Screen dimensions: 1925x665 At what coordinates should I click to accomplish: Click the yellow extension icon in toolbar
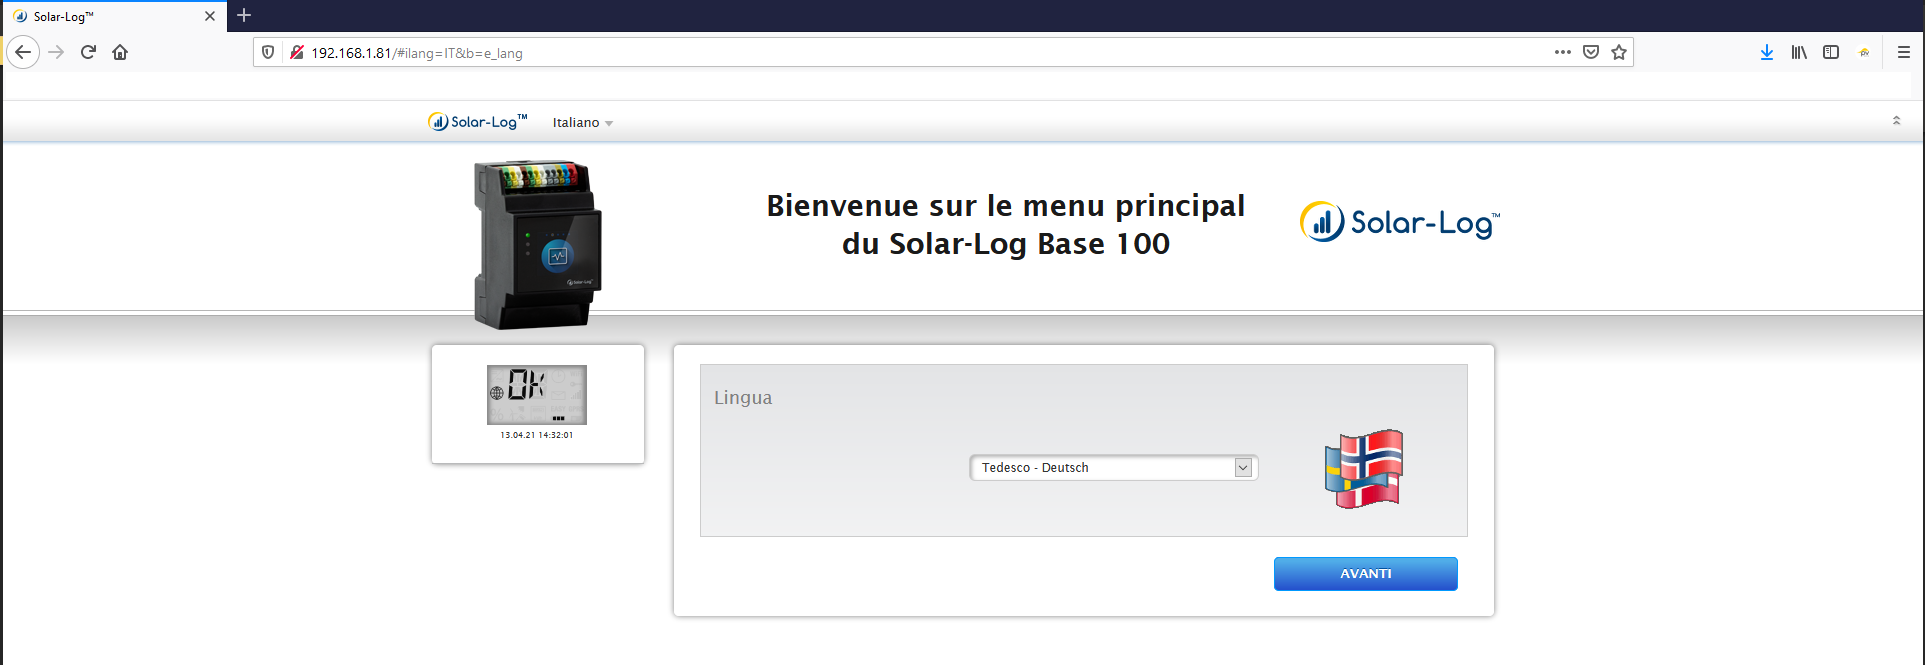tap(1864, 52)
